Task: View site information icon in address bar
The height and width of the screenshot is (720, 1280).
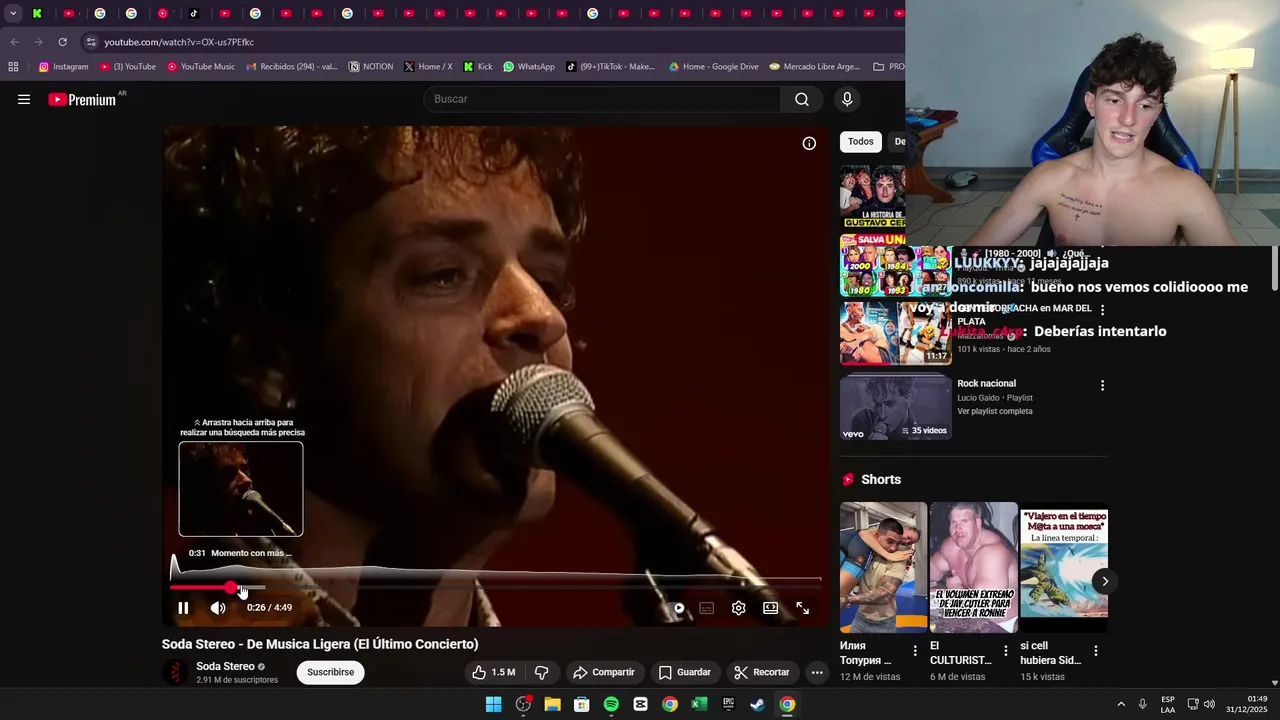Action: [x=91, y=42]
